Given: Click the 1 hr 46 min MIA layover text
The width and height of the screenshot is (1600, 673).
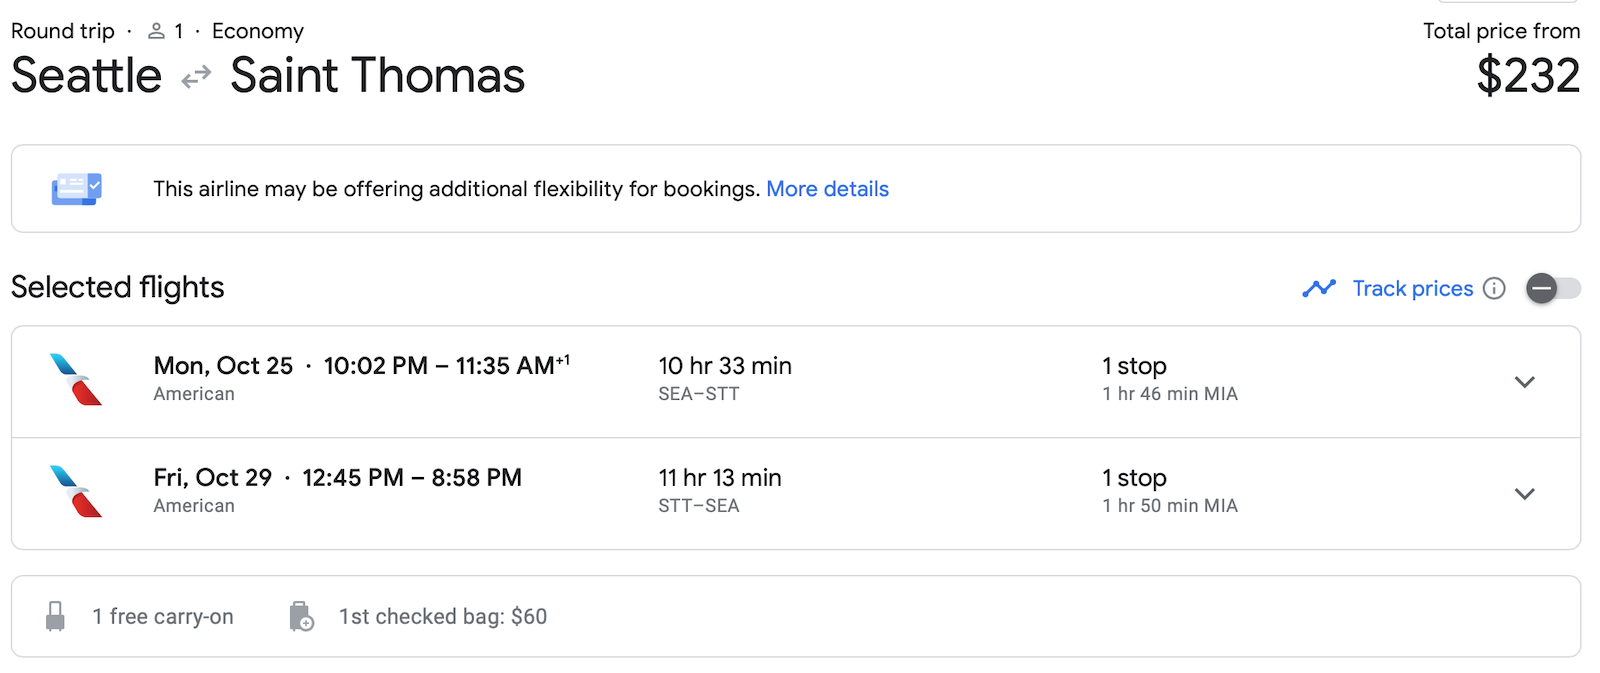Looking at the screenshot, I should click(x=1169, y=394).
